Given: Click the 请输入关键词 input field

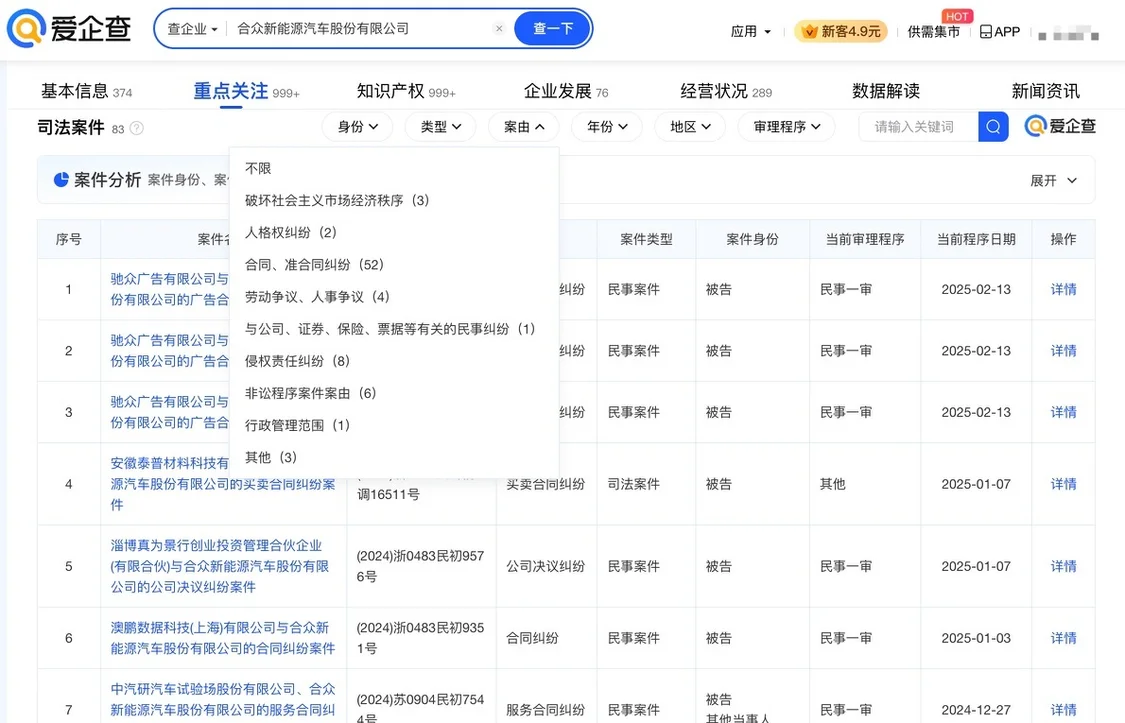Looking at the screenshot, I should [x=915, y=126].
